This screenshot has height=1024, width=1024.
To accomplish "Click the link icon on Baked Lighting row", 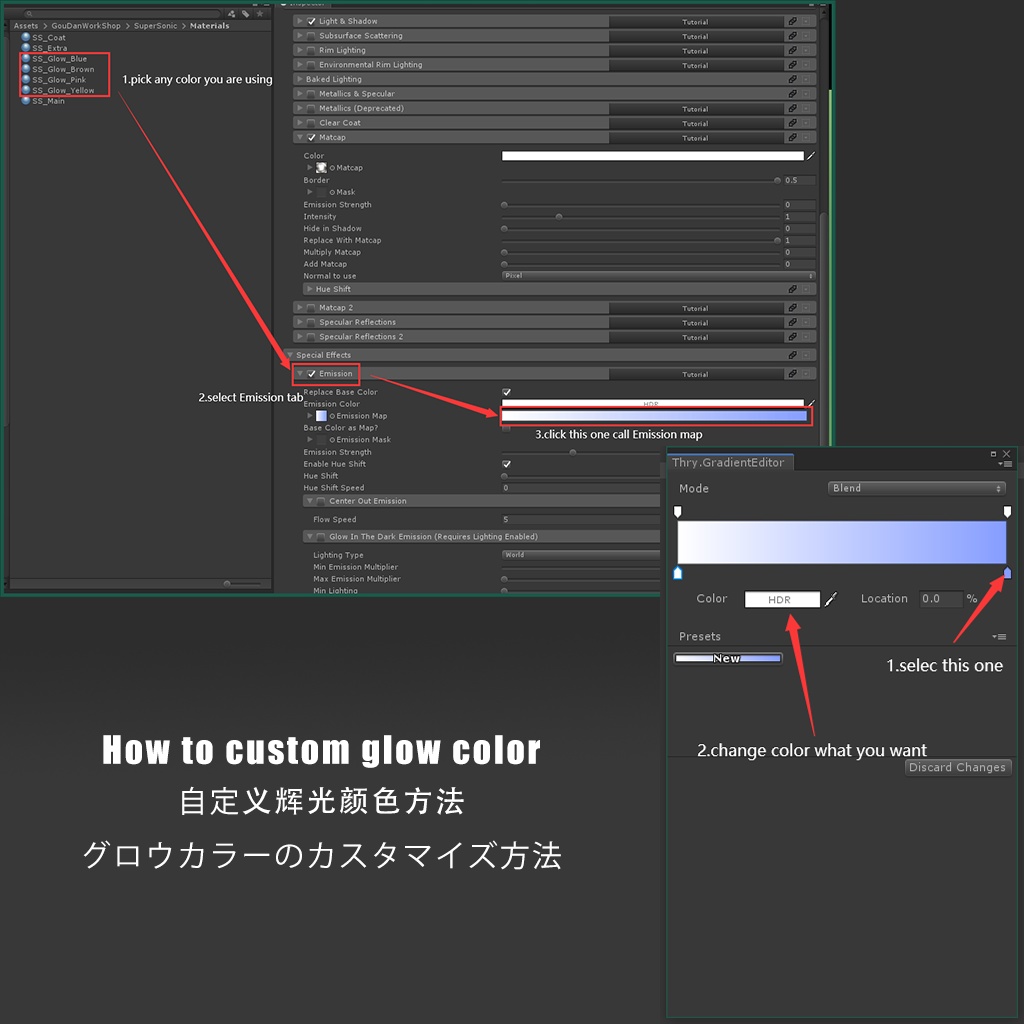I will (x=792, y=79).
